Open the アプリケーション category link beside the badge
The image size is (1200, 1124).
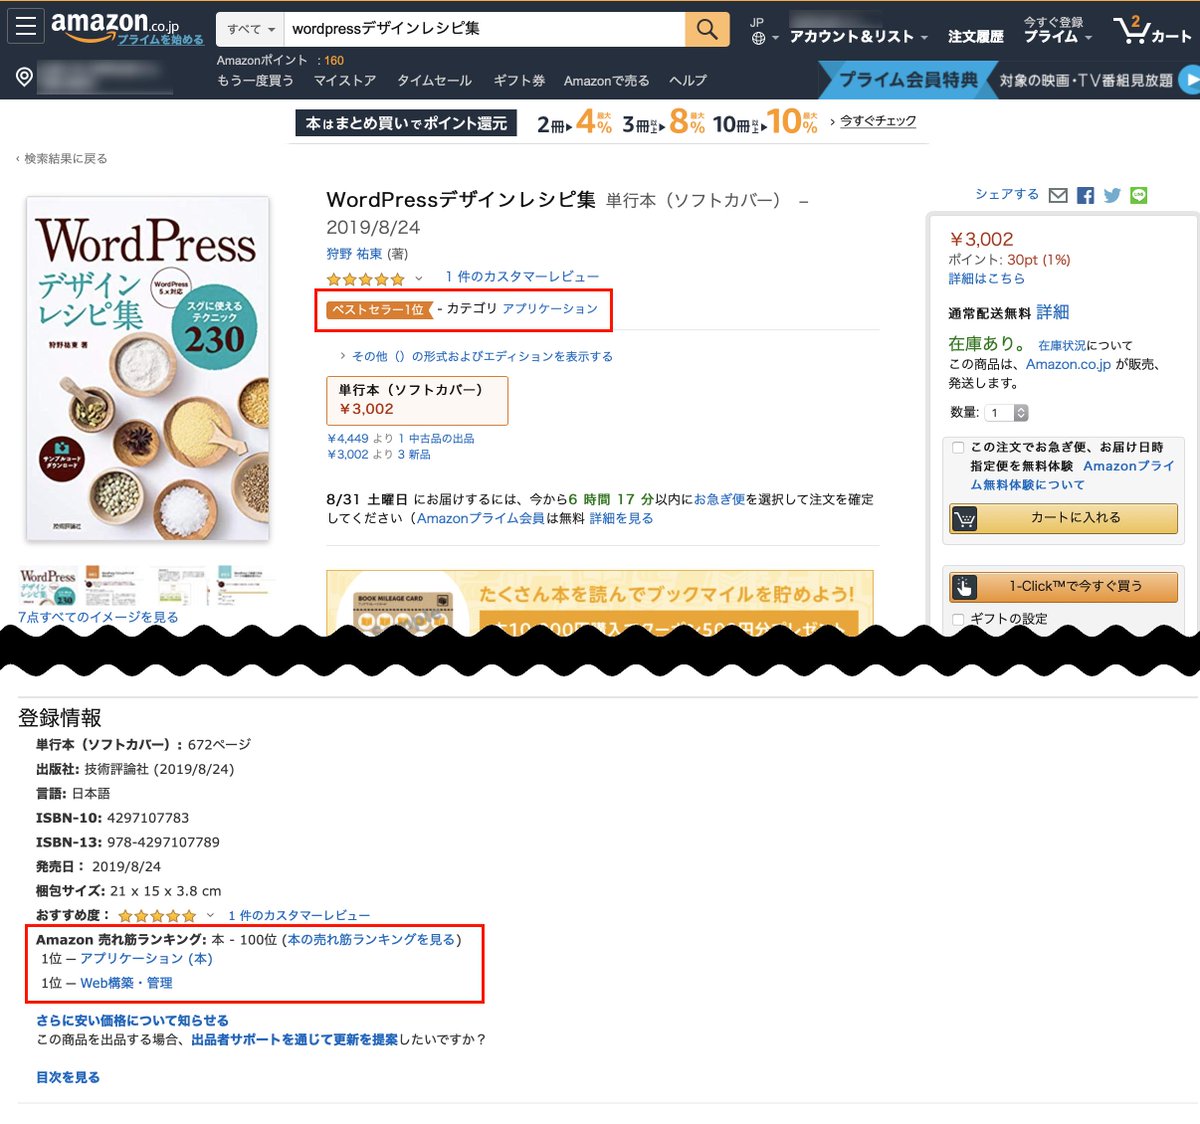pos(550,309)
